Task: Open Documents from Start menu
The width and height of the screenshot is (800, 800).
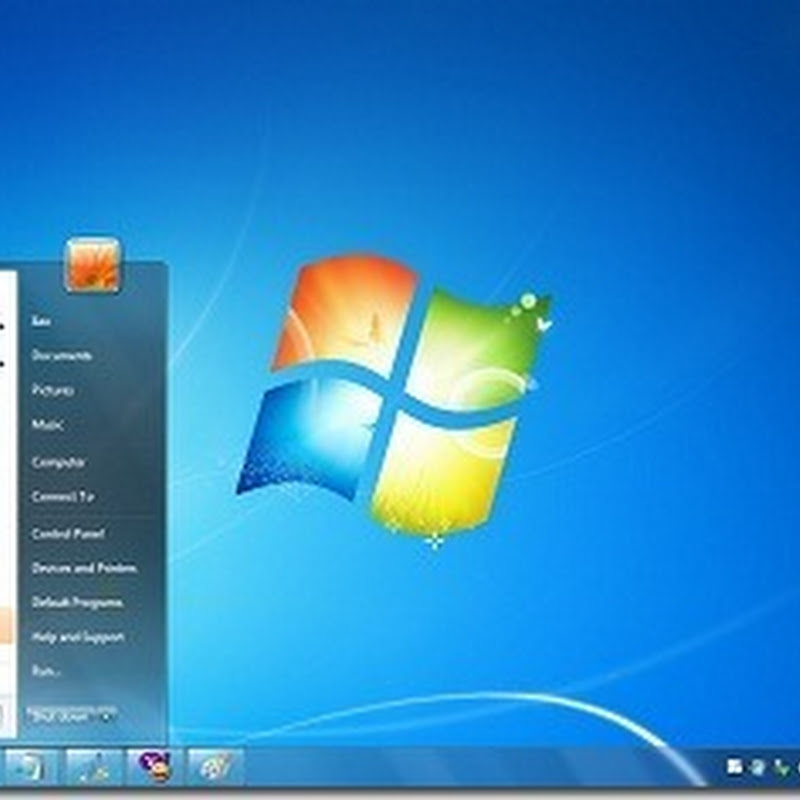Action: point(62,355)
